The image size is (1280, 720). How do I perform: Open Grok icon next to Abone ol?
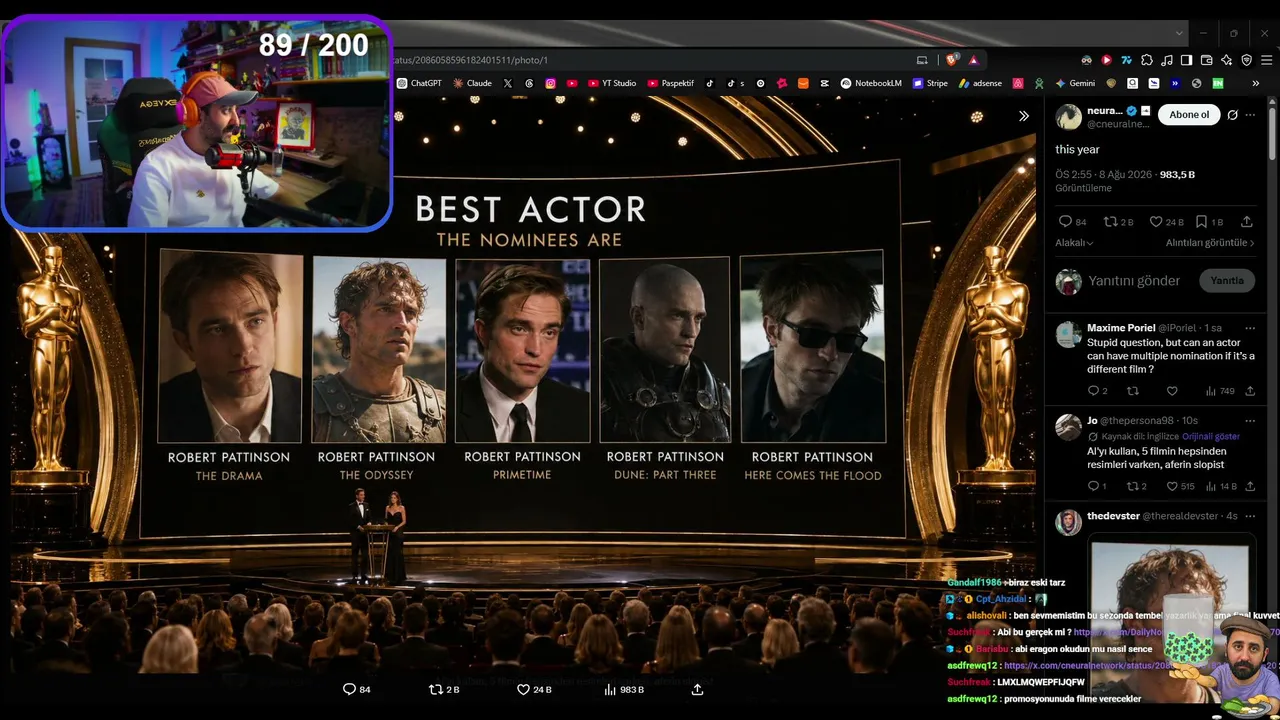click(1232, 114)
